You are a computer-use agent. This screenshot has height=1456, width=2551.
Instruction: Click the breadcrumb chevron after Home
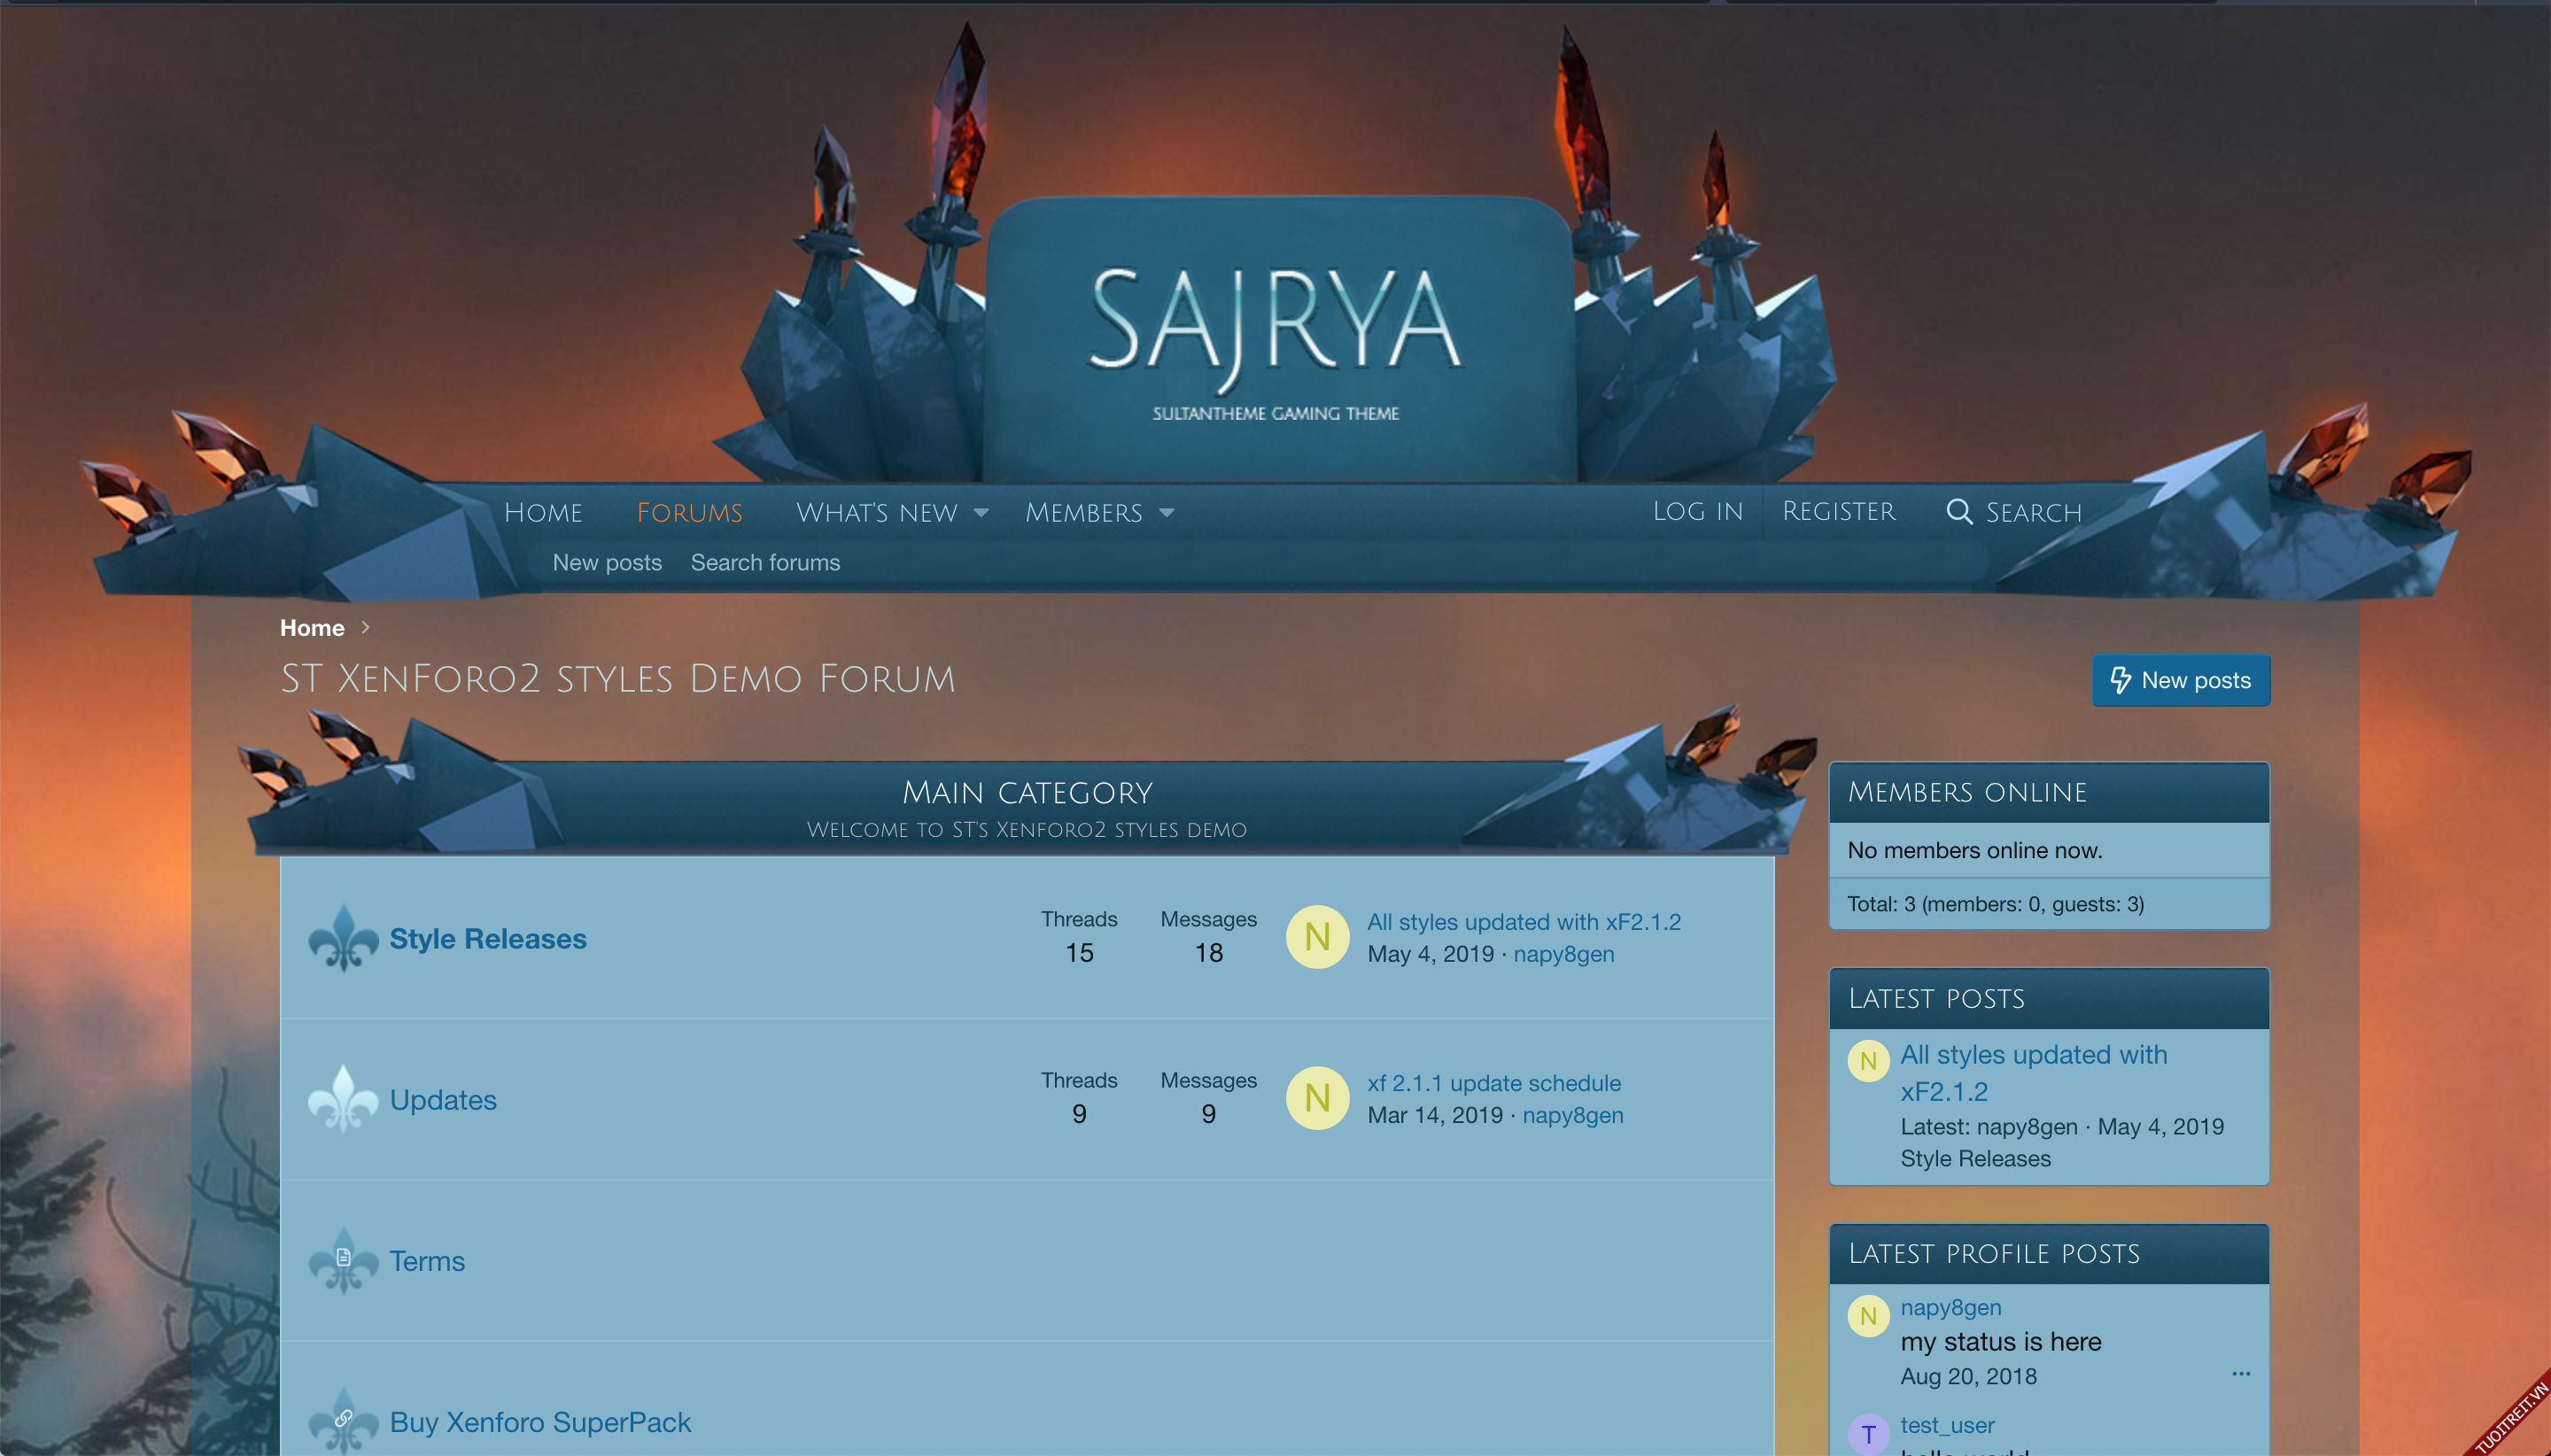[x=366, y=627]
